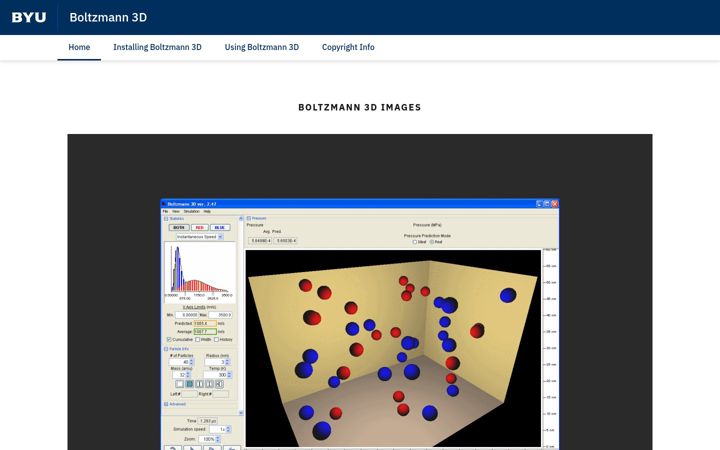The image size is (720, 450).
Task: Select the Real pressure prediction radio
Action: (x=432, y=242)
